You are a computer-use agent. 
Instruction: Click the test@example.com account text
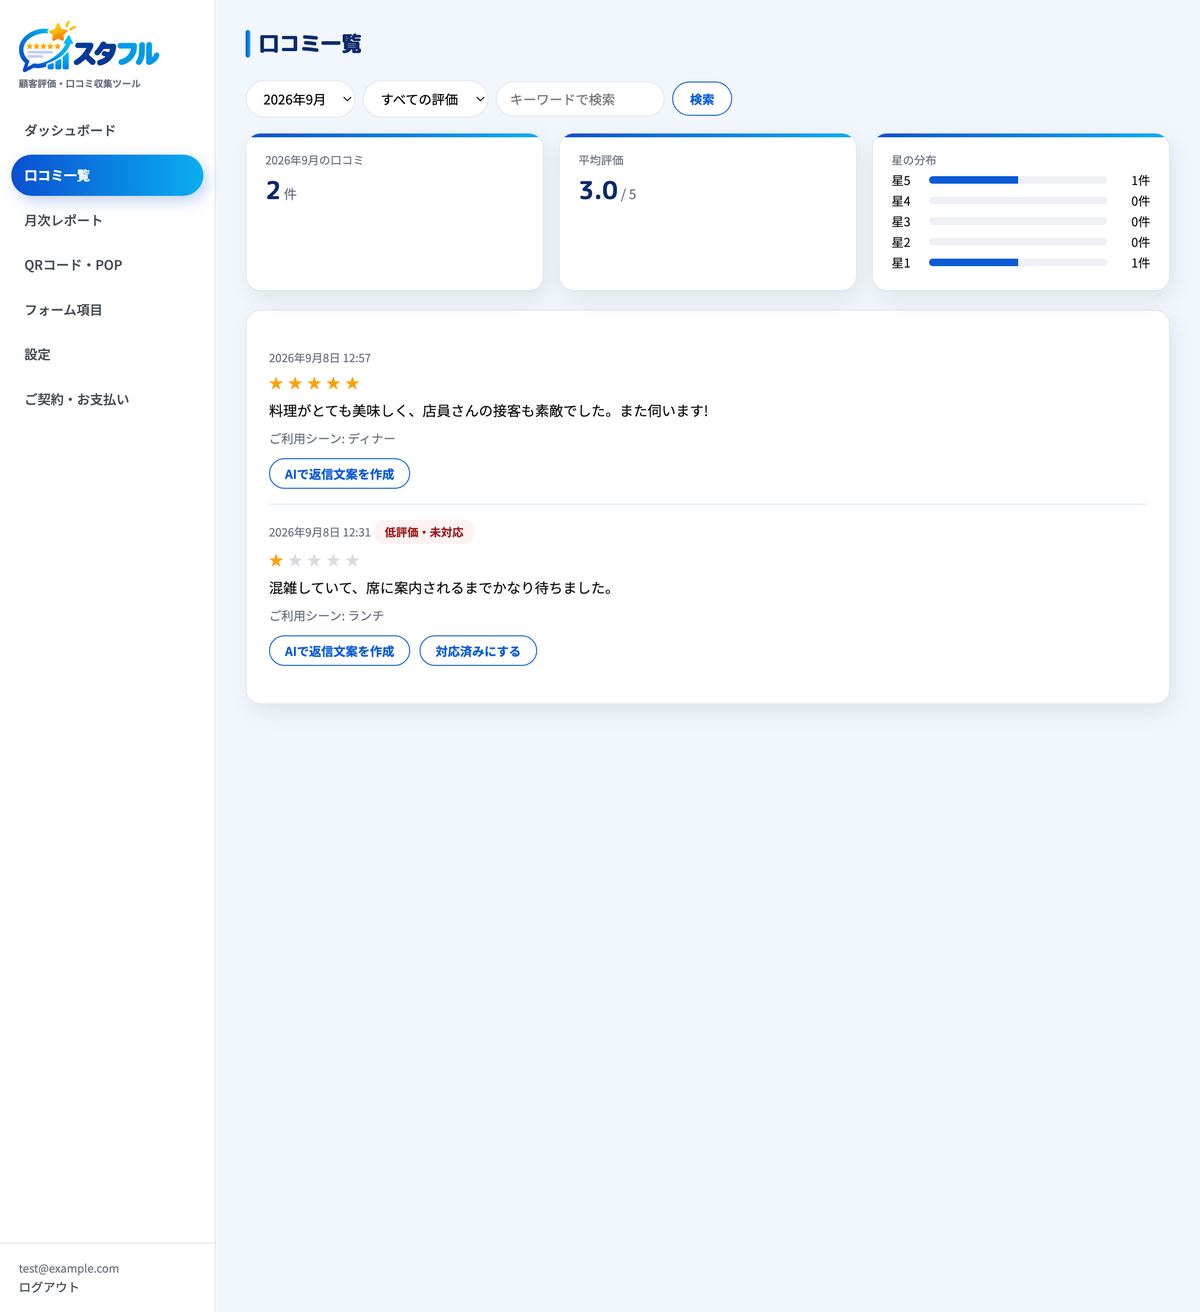[x=69, y=1268]
